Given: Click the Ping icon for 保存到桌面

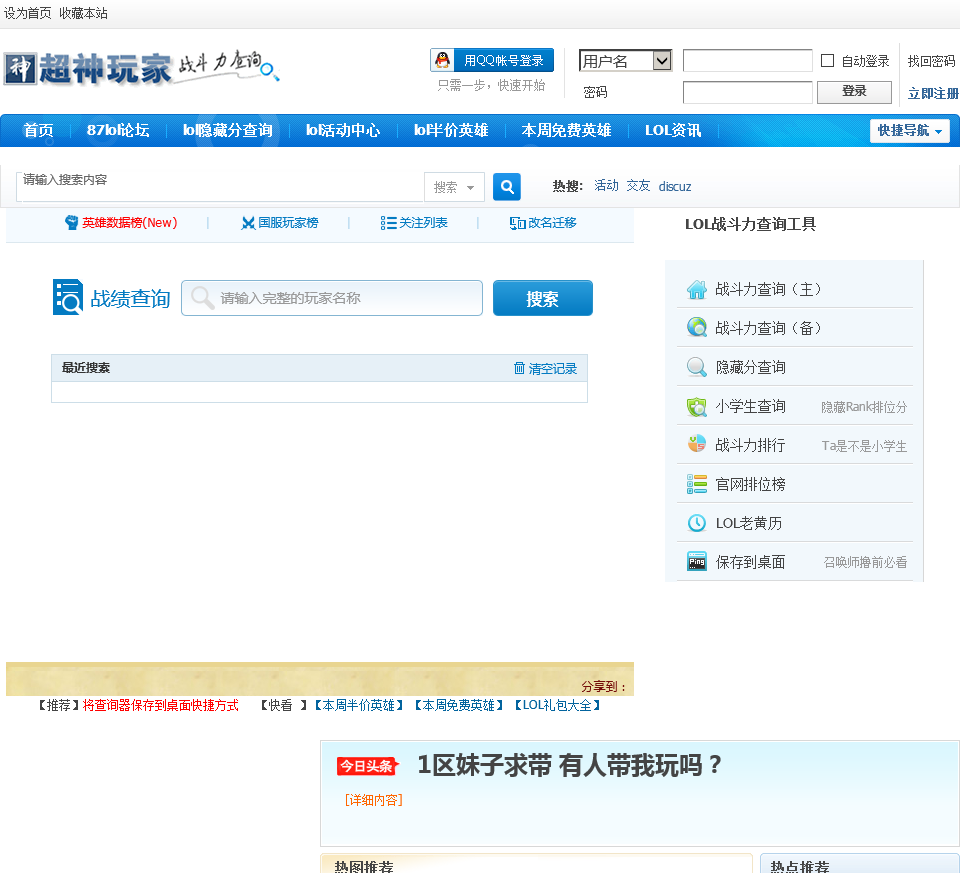Looking at the screenshot, I should coord(697,561).
